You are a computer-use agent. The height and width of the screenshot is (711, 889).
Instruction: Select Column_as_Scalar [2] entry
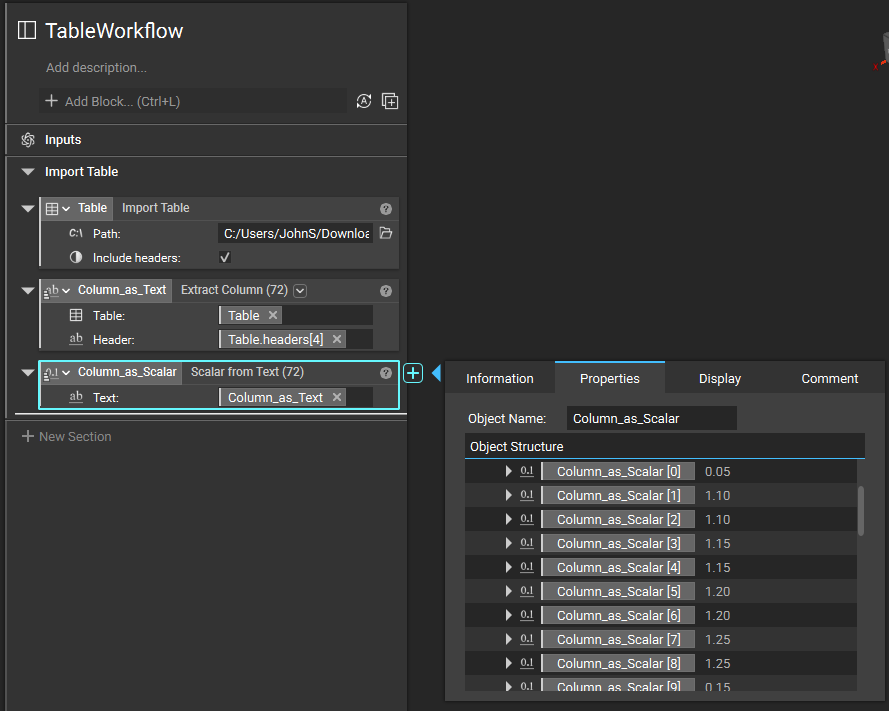(619, 519)
